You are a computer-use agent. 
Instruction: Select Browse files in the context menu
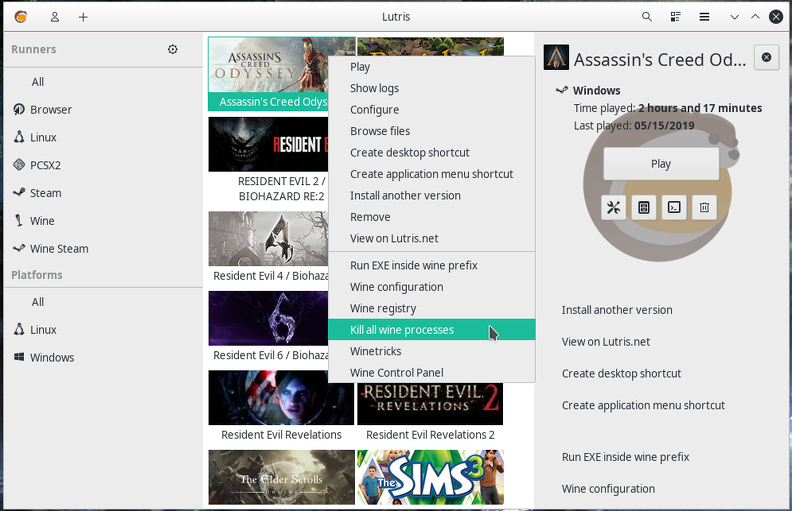[x=431, y=131]
